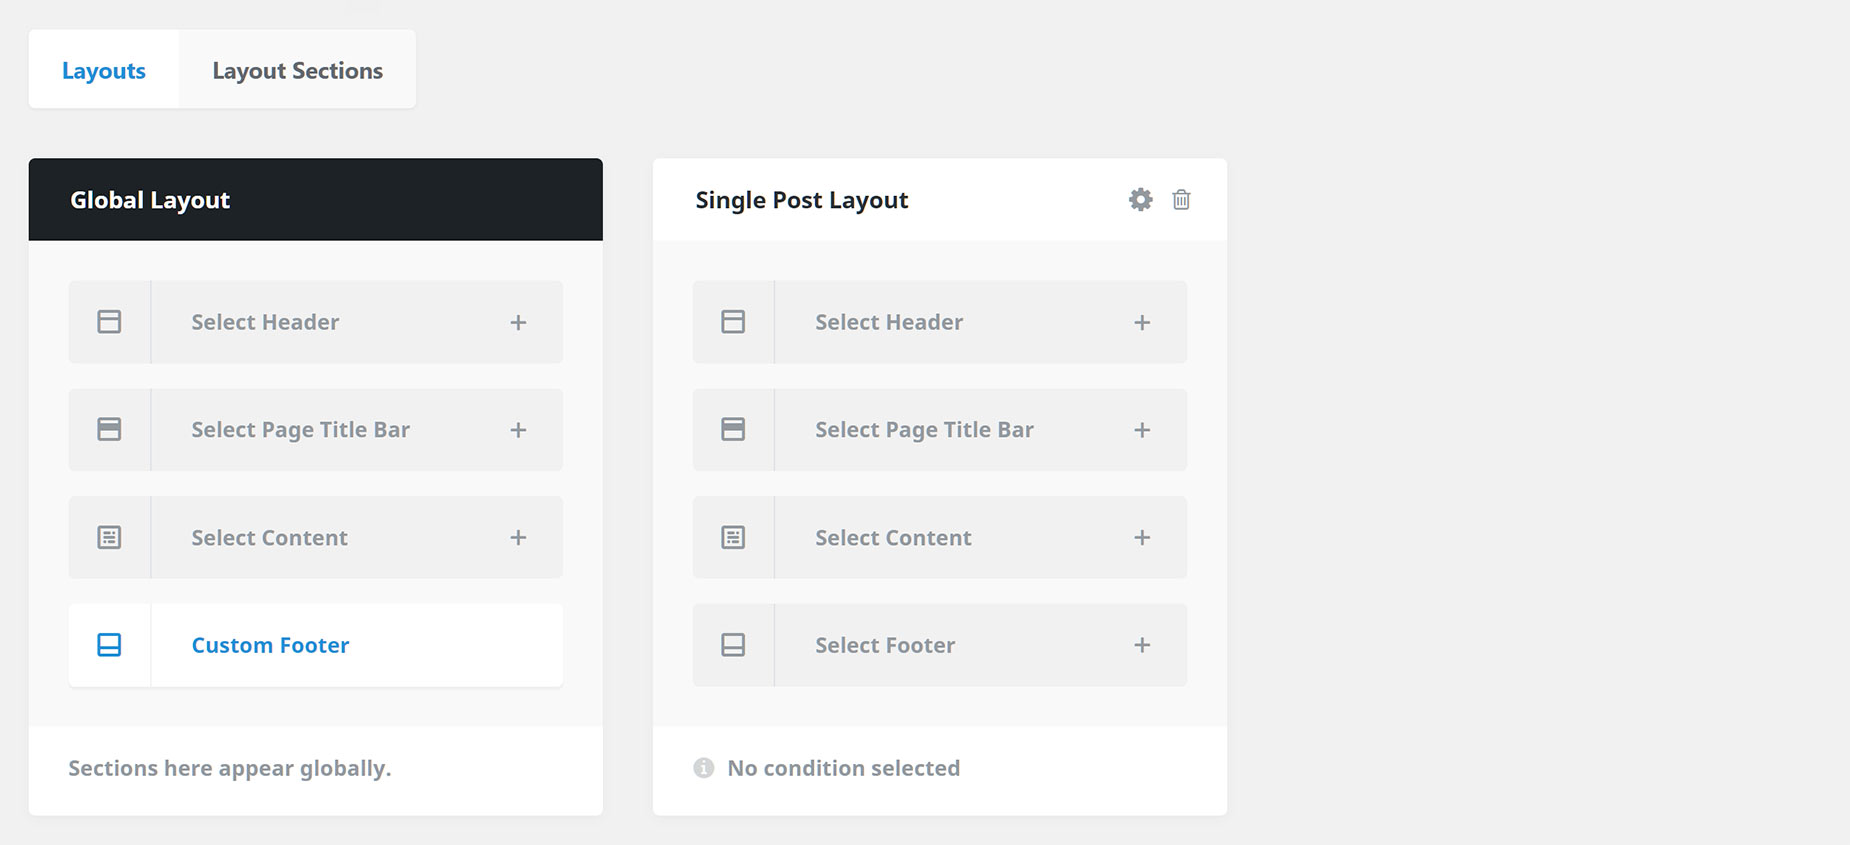This screenshot has height=845, width=1850.
Task: Click info icon beside No condition selected
Action: (x=704, y=768)
